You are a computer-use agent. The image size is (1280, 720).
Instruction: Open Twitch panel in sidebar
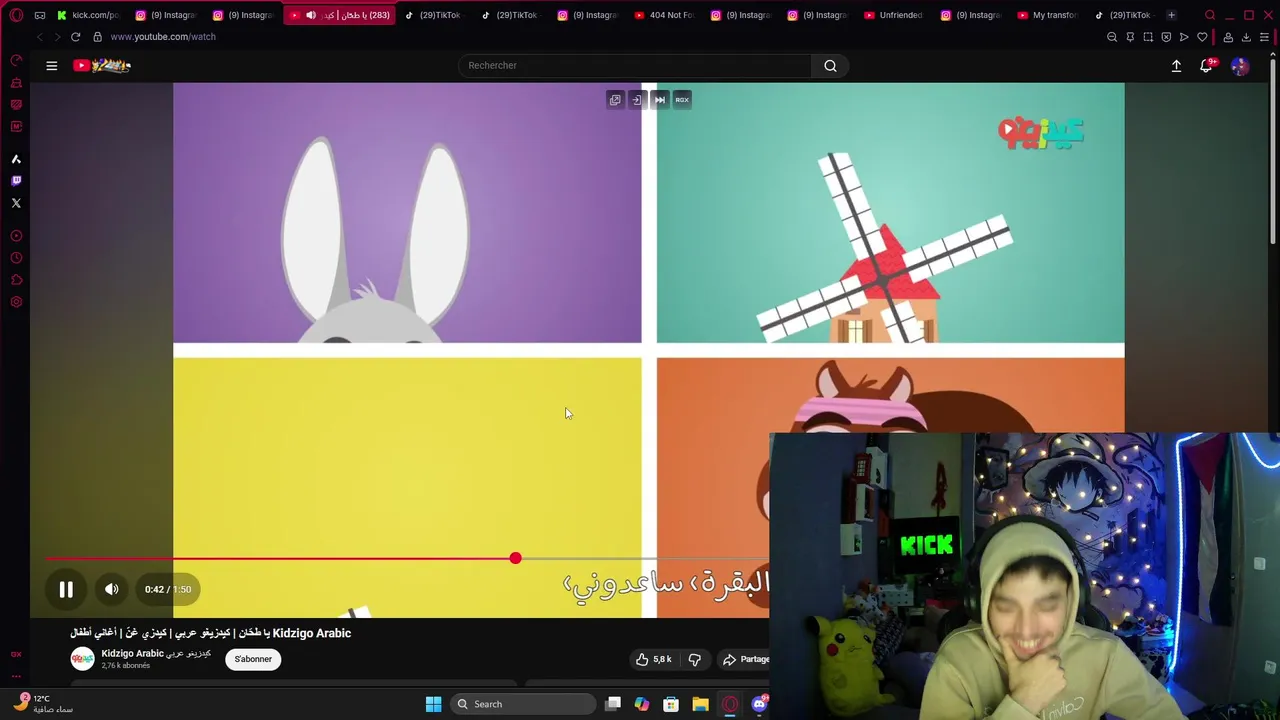tap(16, 181)
